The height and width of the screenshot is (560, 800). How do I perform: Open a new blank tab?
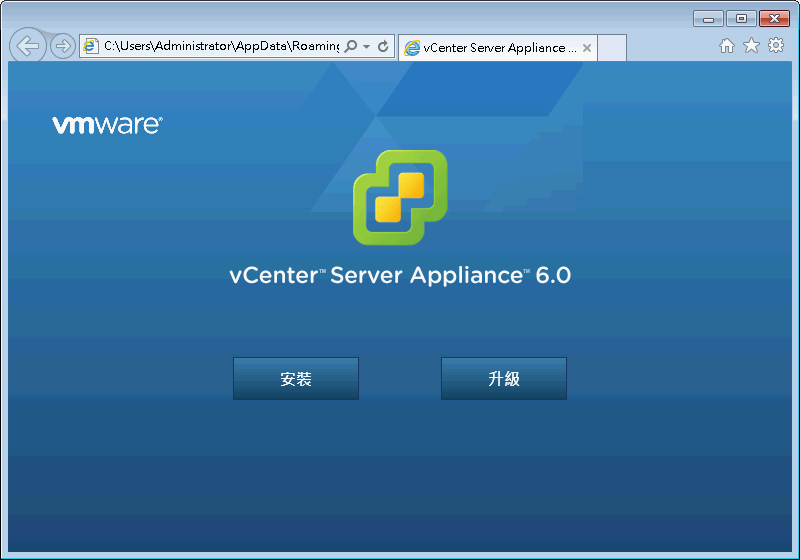612,48
